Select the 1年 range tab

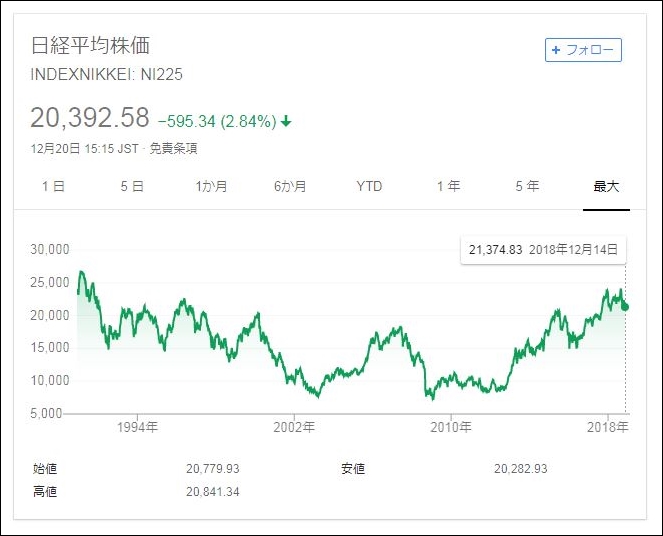point(448,186)
